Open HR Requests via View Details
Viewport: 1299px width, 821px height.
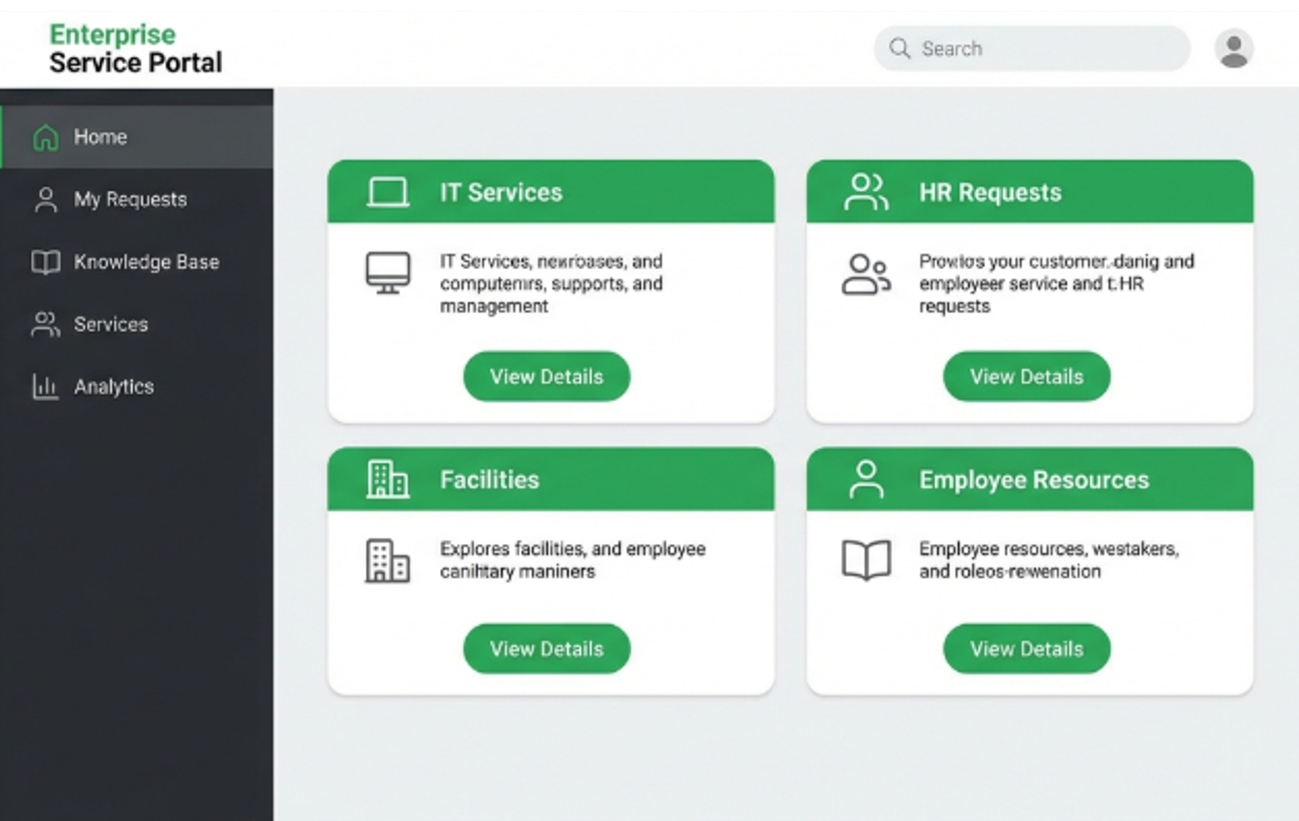click(x=1026, y=376)
